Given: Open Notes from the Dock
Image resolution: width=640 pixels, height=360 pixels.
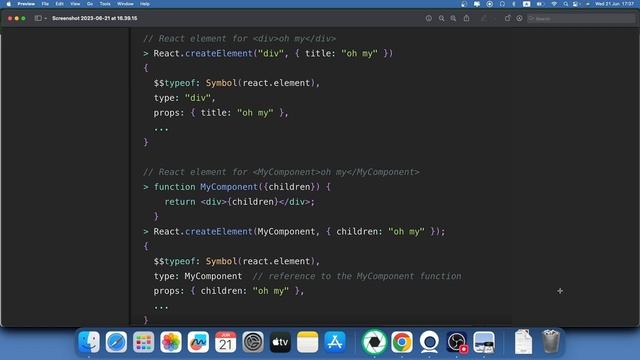Looking at the screenshot, I should click(x=307, y=342).
